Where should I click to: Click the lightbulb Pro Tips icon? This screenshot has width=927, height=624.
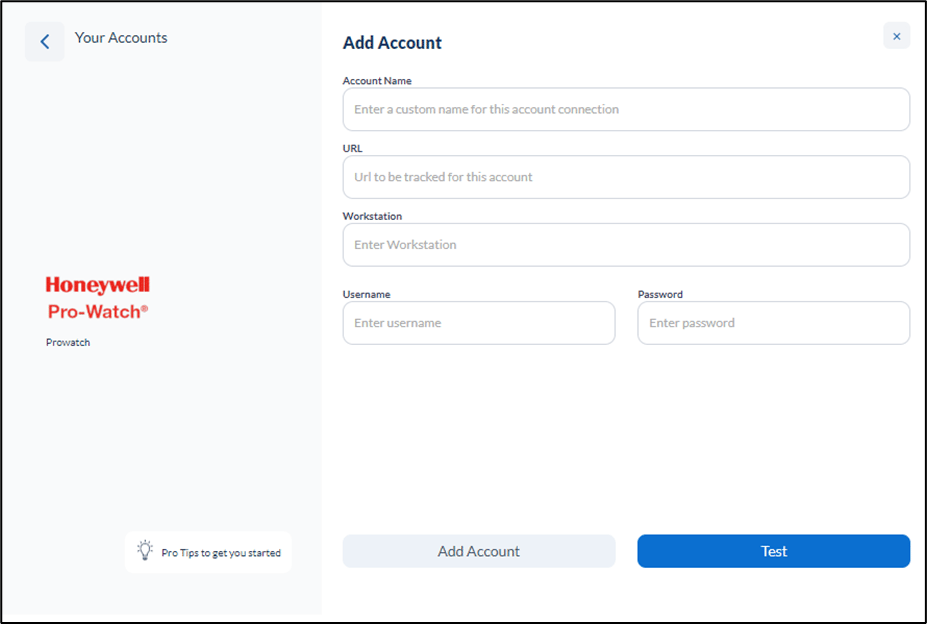click(145, 550)
